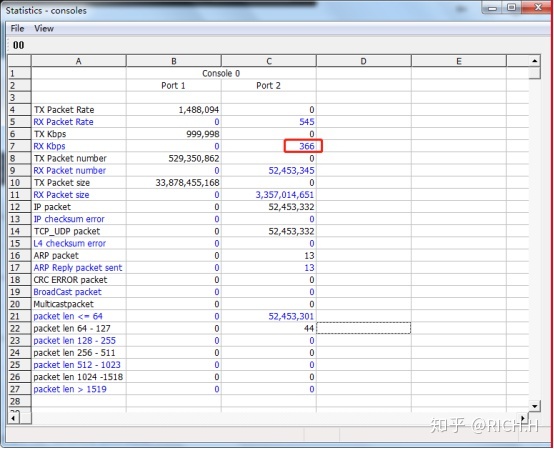Select the packet len 512 - 1023 label

pyautogui.click(x=77, y=365)
